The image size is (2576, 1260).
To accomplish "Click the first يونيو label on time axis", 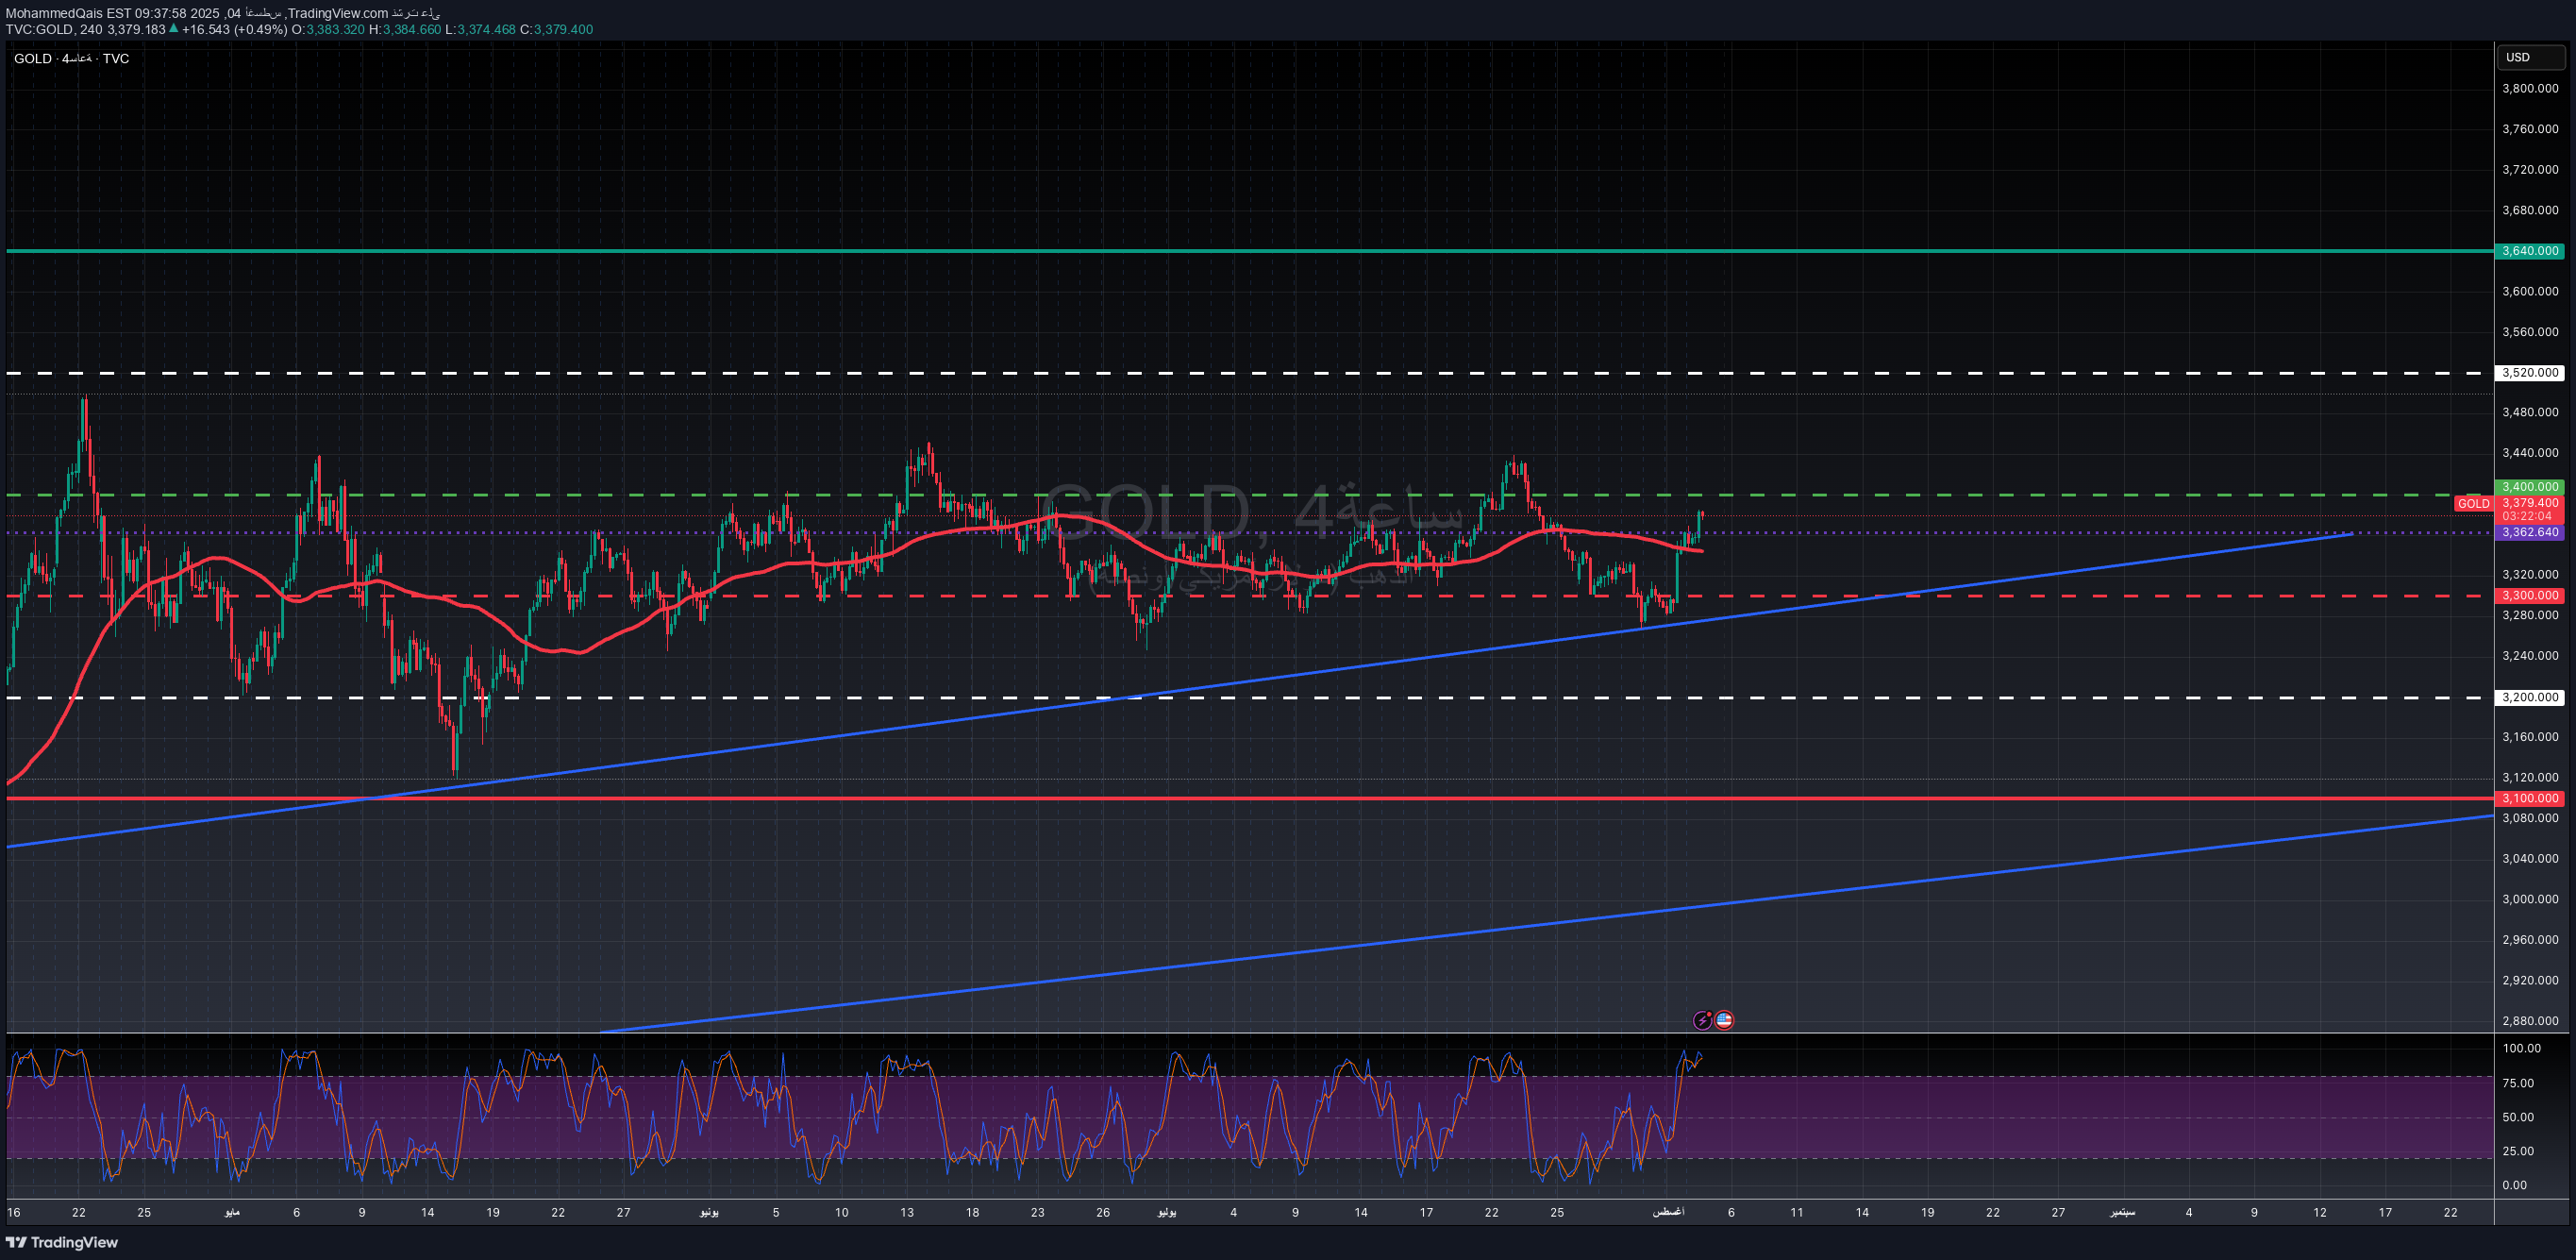I will coord(709,1212).
